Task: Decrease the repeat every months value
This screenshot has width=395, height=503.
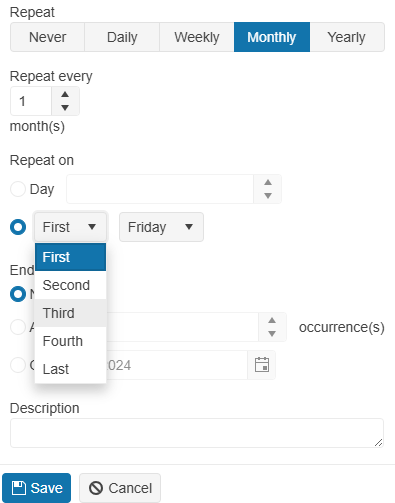Action: pyautogui.click(x=65, y=108)
